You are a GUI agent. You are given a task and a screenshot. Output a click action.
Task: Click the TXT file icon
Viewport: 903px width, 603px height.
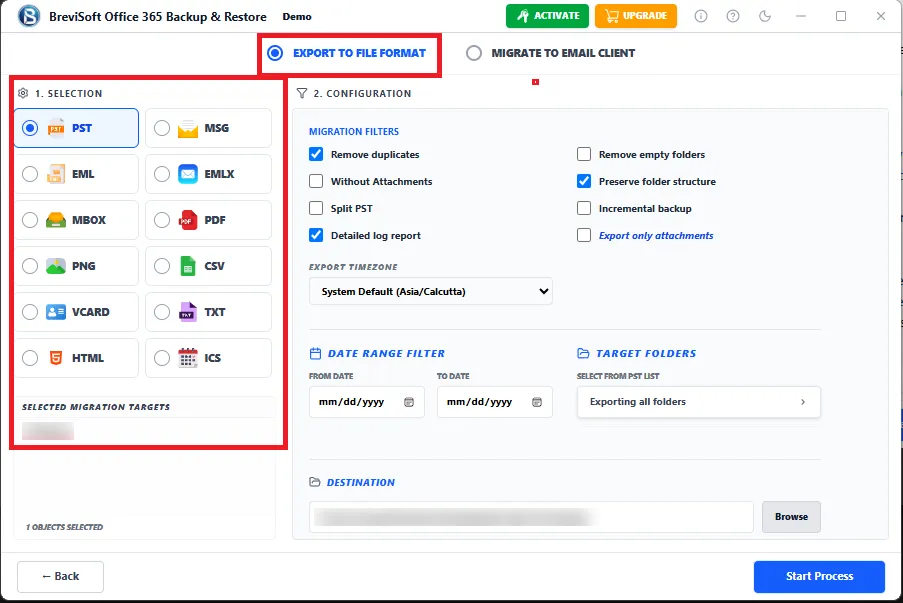pos(188,312)
